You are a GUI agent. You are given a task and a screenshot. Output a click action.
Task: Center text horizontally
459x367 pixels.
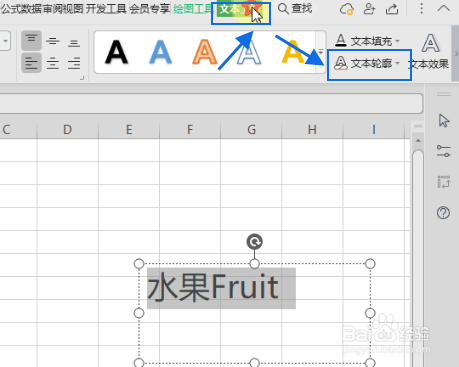(x=53, y=63)
